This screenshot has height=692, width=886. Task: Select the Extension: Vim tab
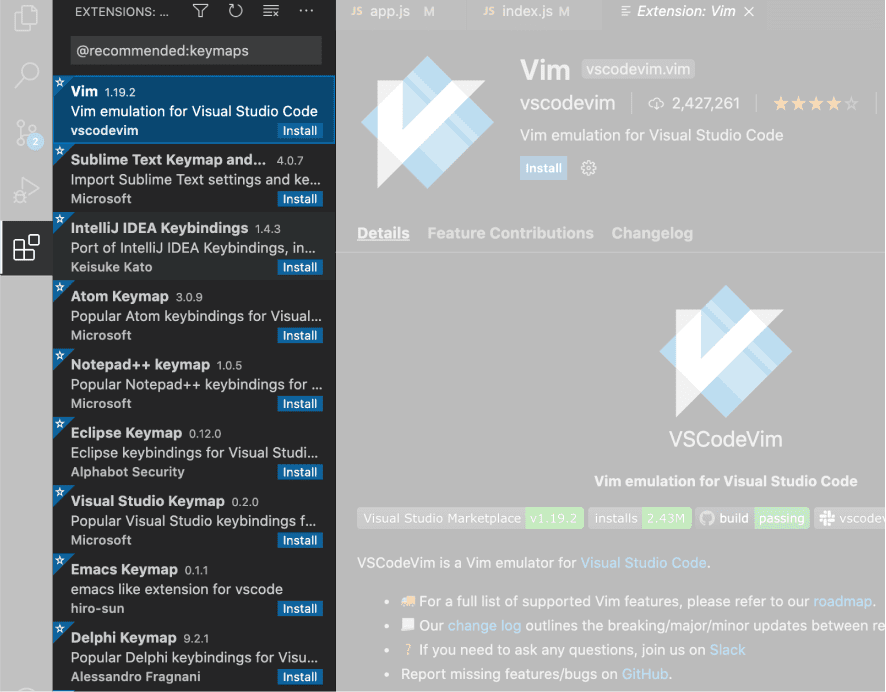pos(686,11)
